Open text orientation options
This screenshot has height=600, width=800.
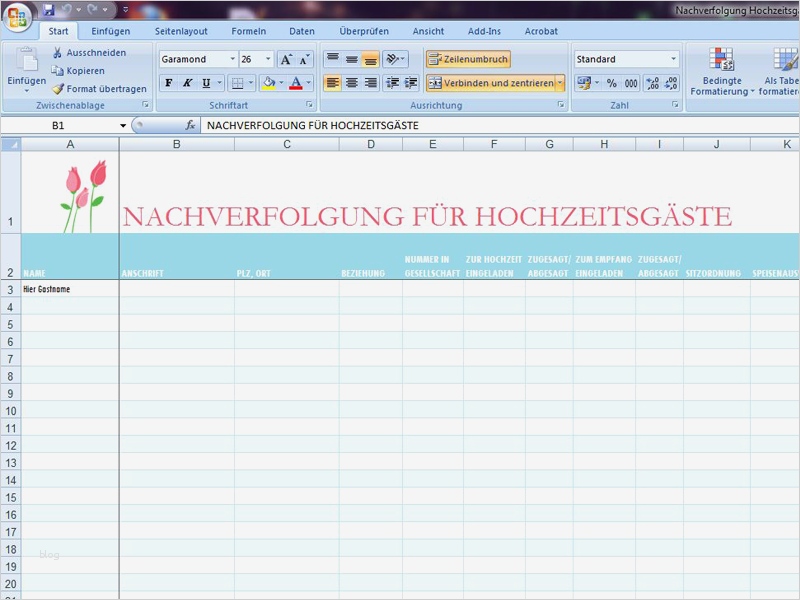tap(395, 59)
